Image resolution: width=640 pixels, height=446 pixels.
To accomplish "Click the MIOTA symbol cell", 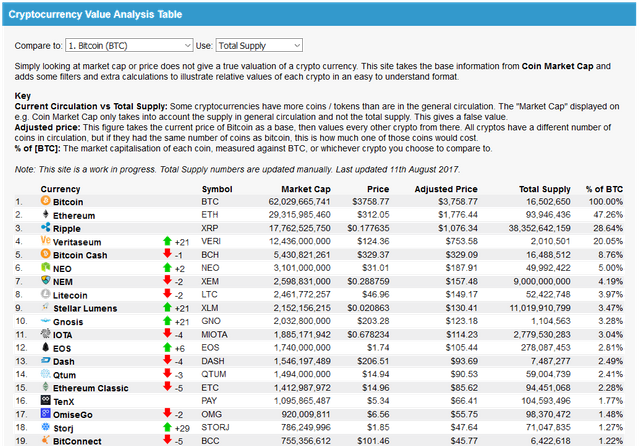I will [x=214, y=335].
